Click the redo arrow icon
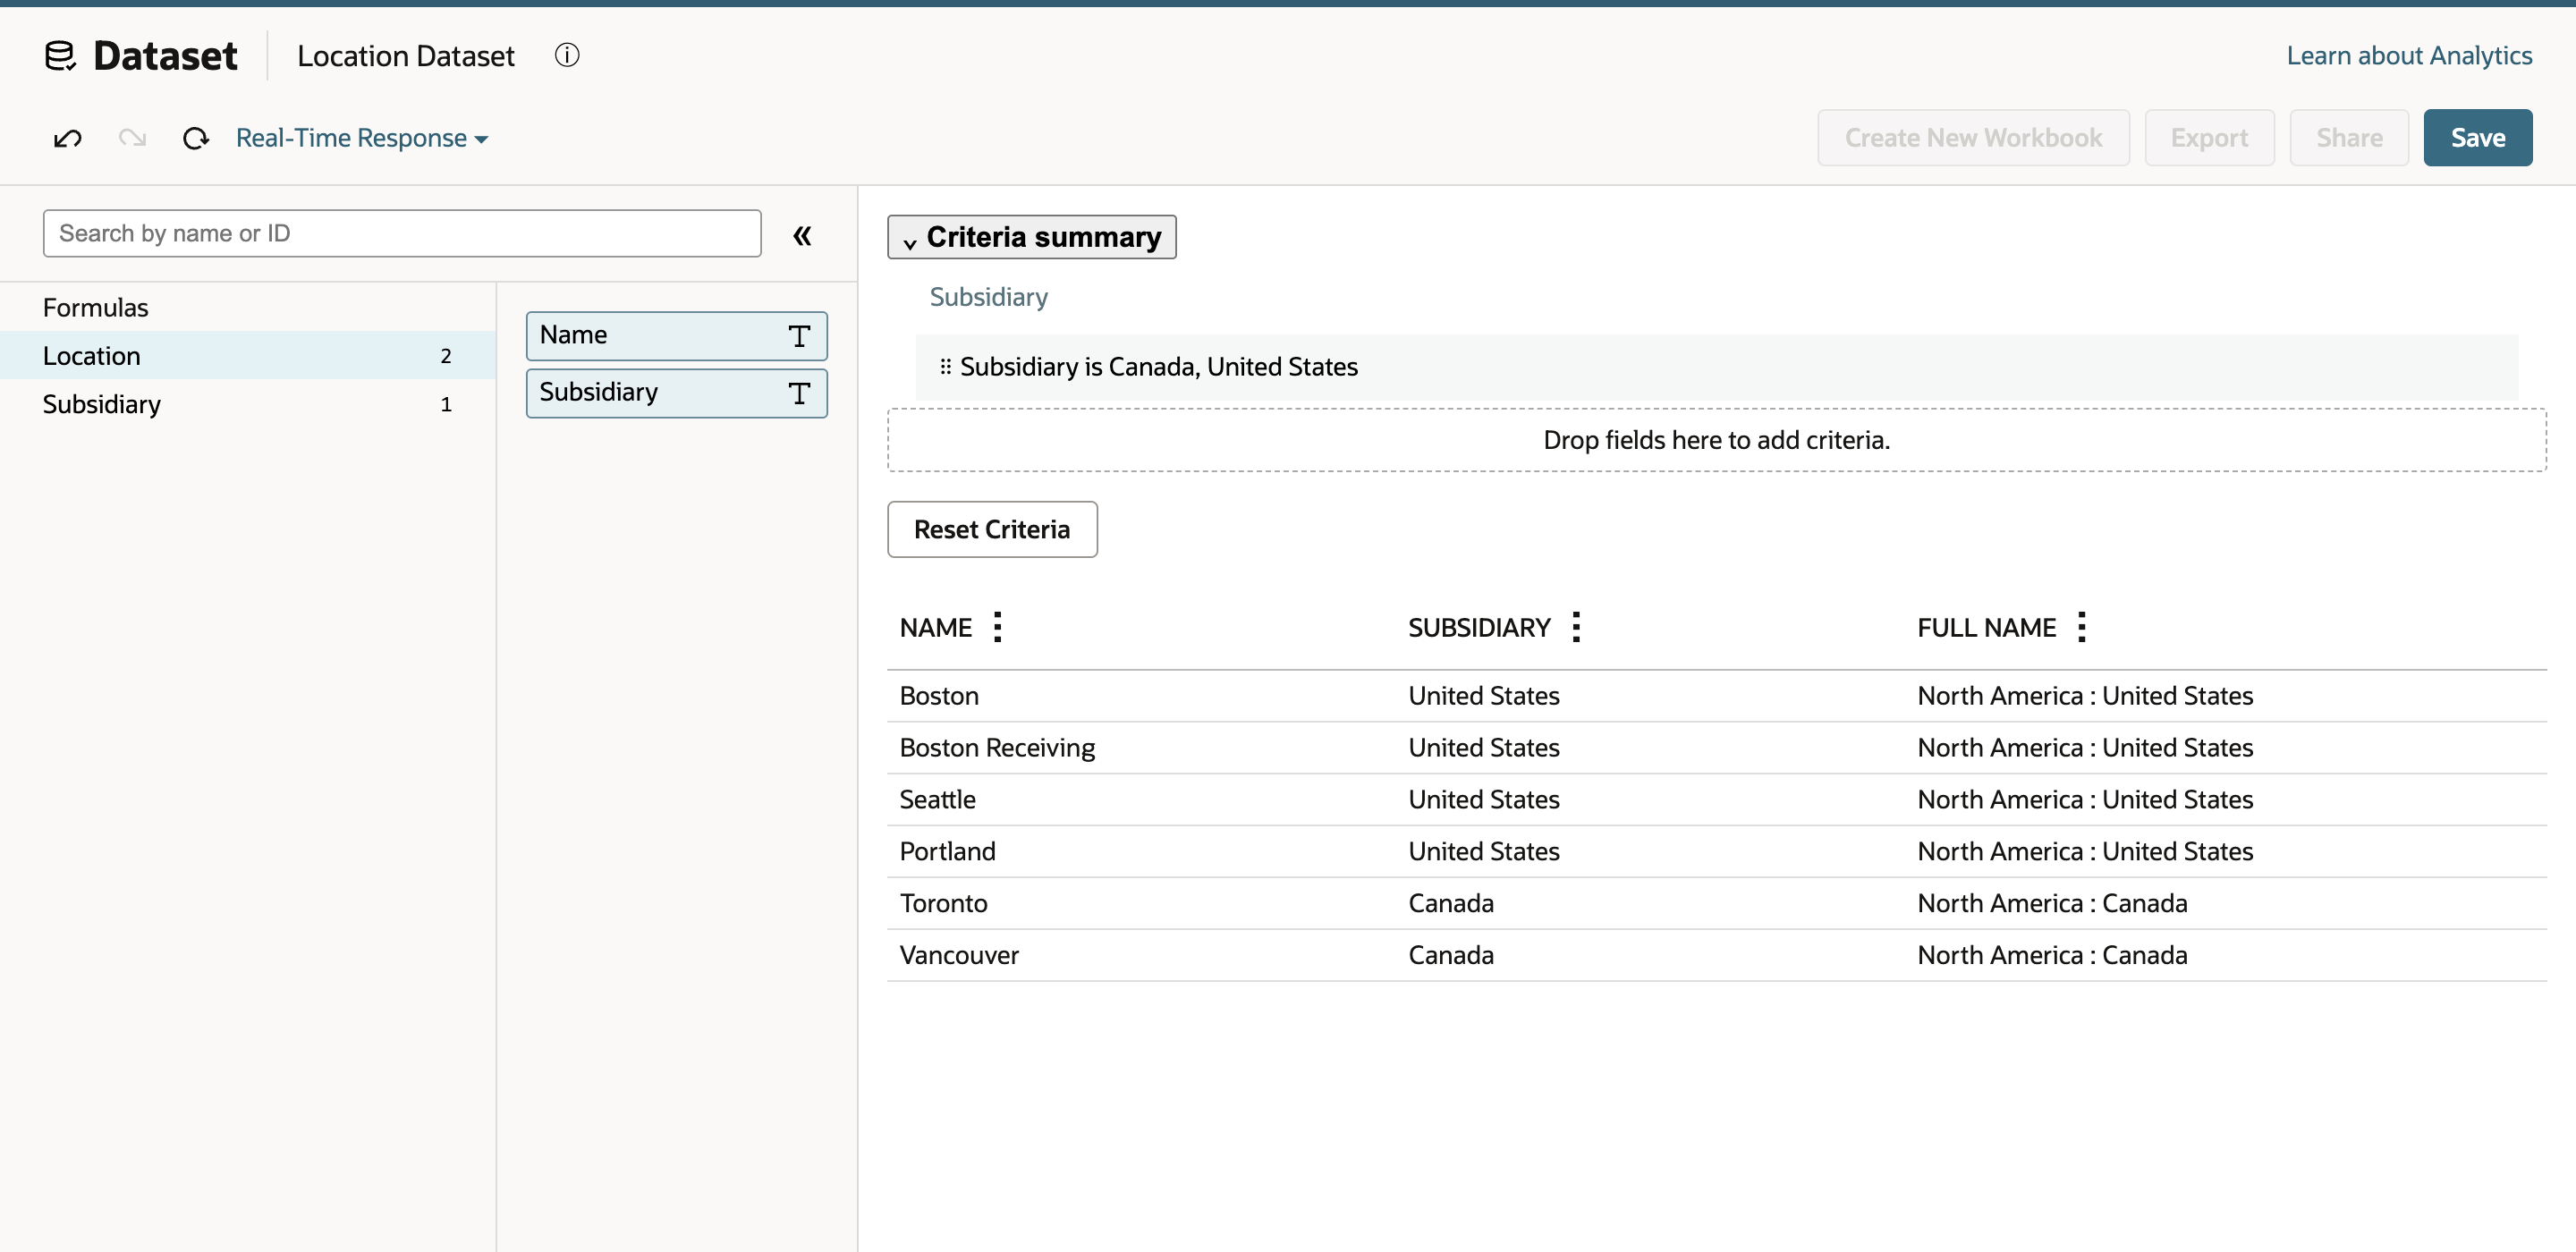2576x1252 pixels. [132, 138]
